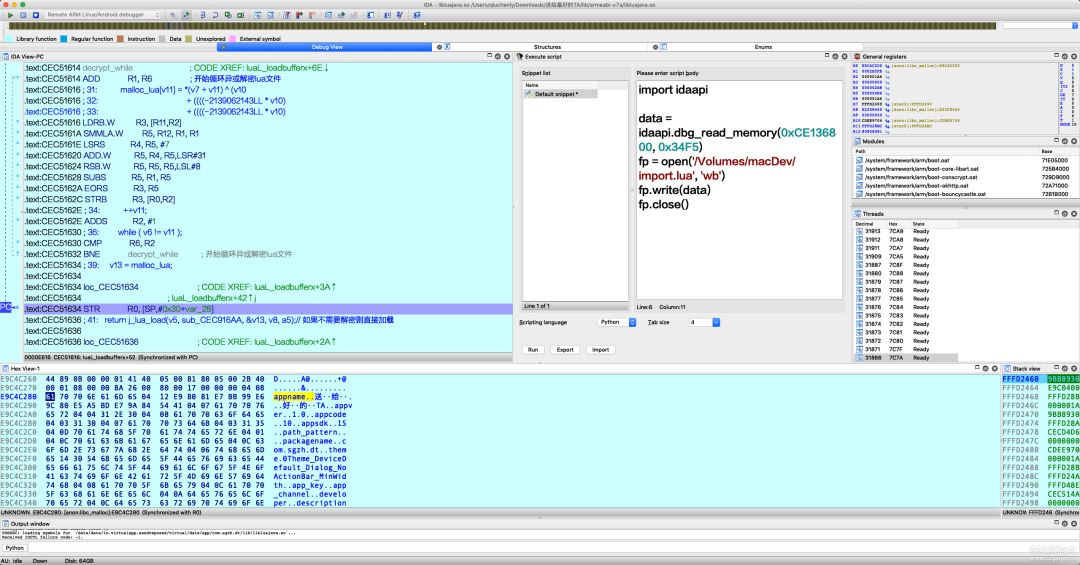The image size is (1080, 565).
Task: Switch to the Structures tab
Action: click(547, 47)
